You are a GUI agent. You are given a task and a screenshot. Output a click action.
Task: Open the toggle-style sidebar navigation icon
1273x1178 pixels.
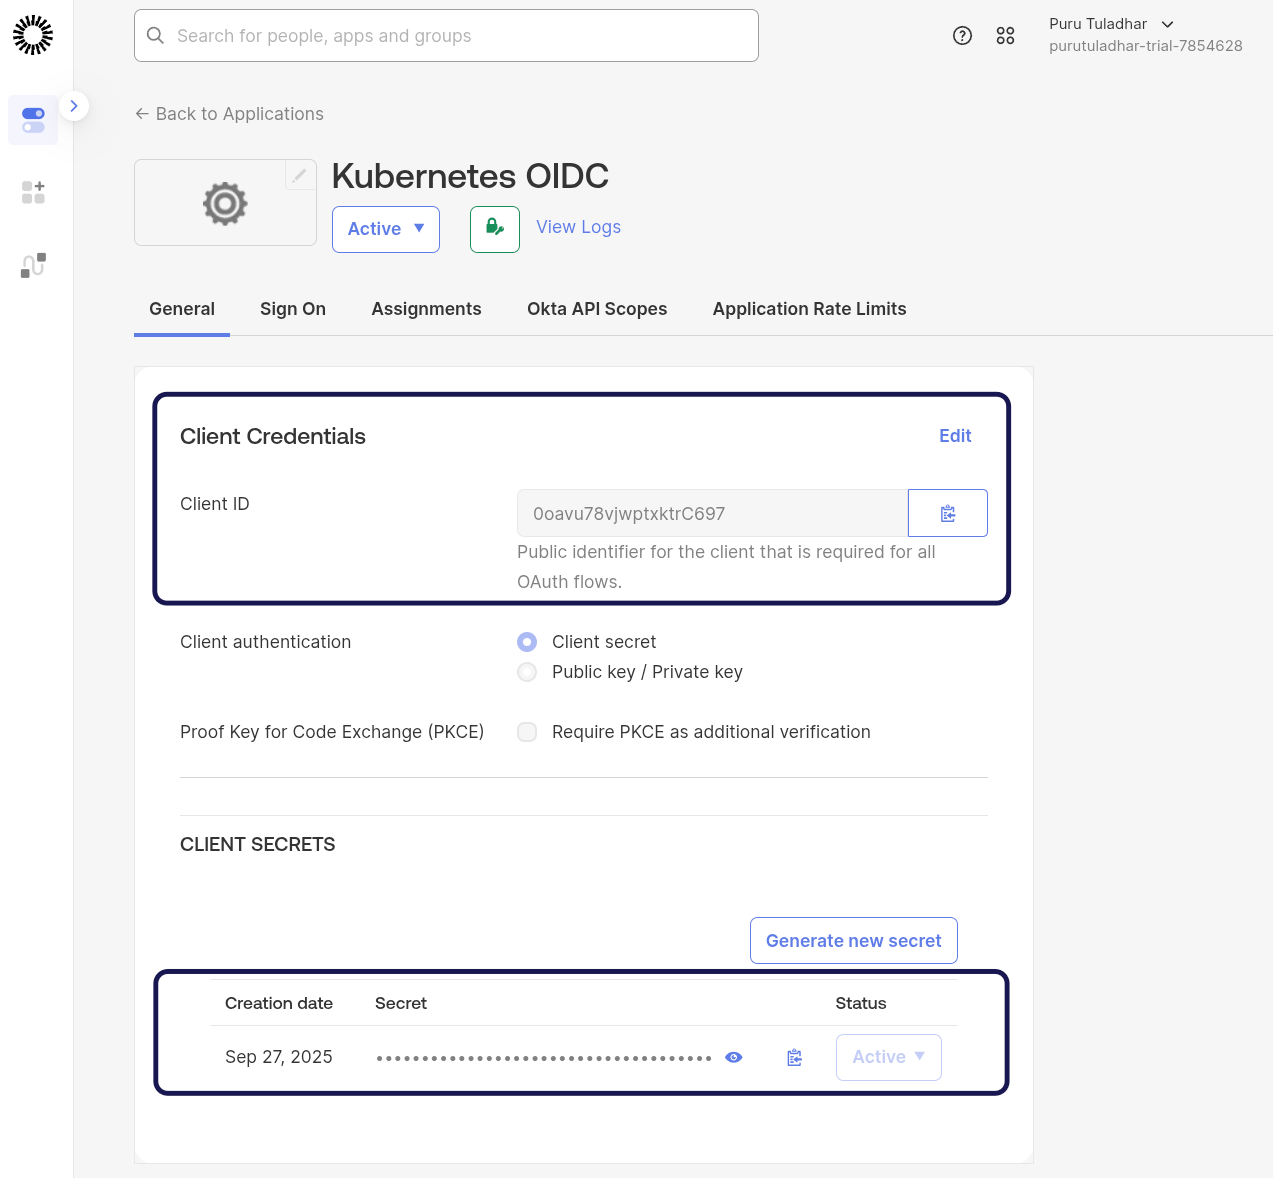[33, 120]
